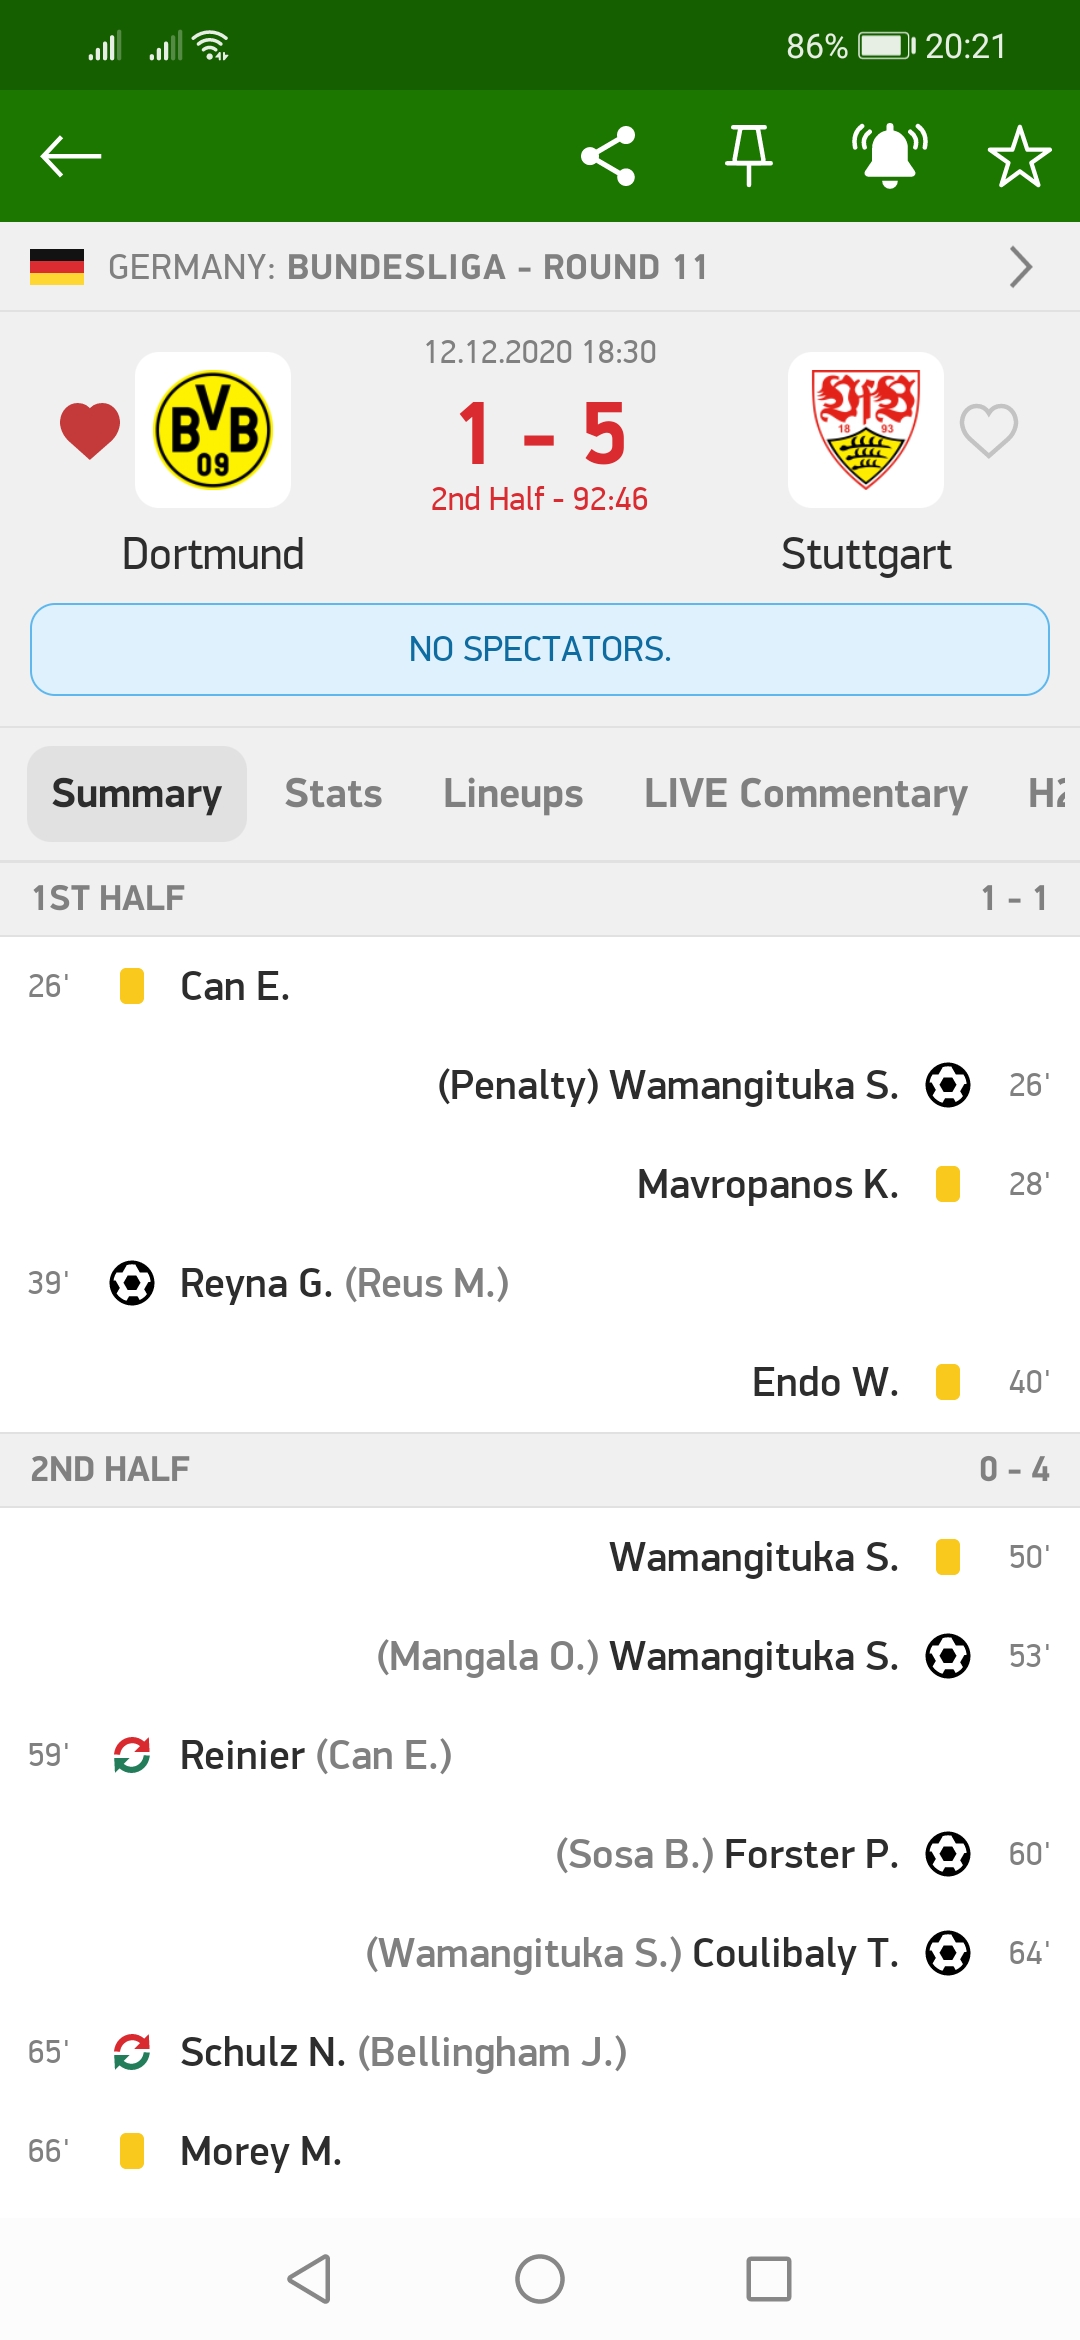Open the LIVE Commentary tab
The image size is (1080, 2340).
point(806,793)
